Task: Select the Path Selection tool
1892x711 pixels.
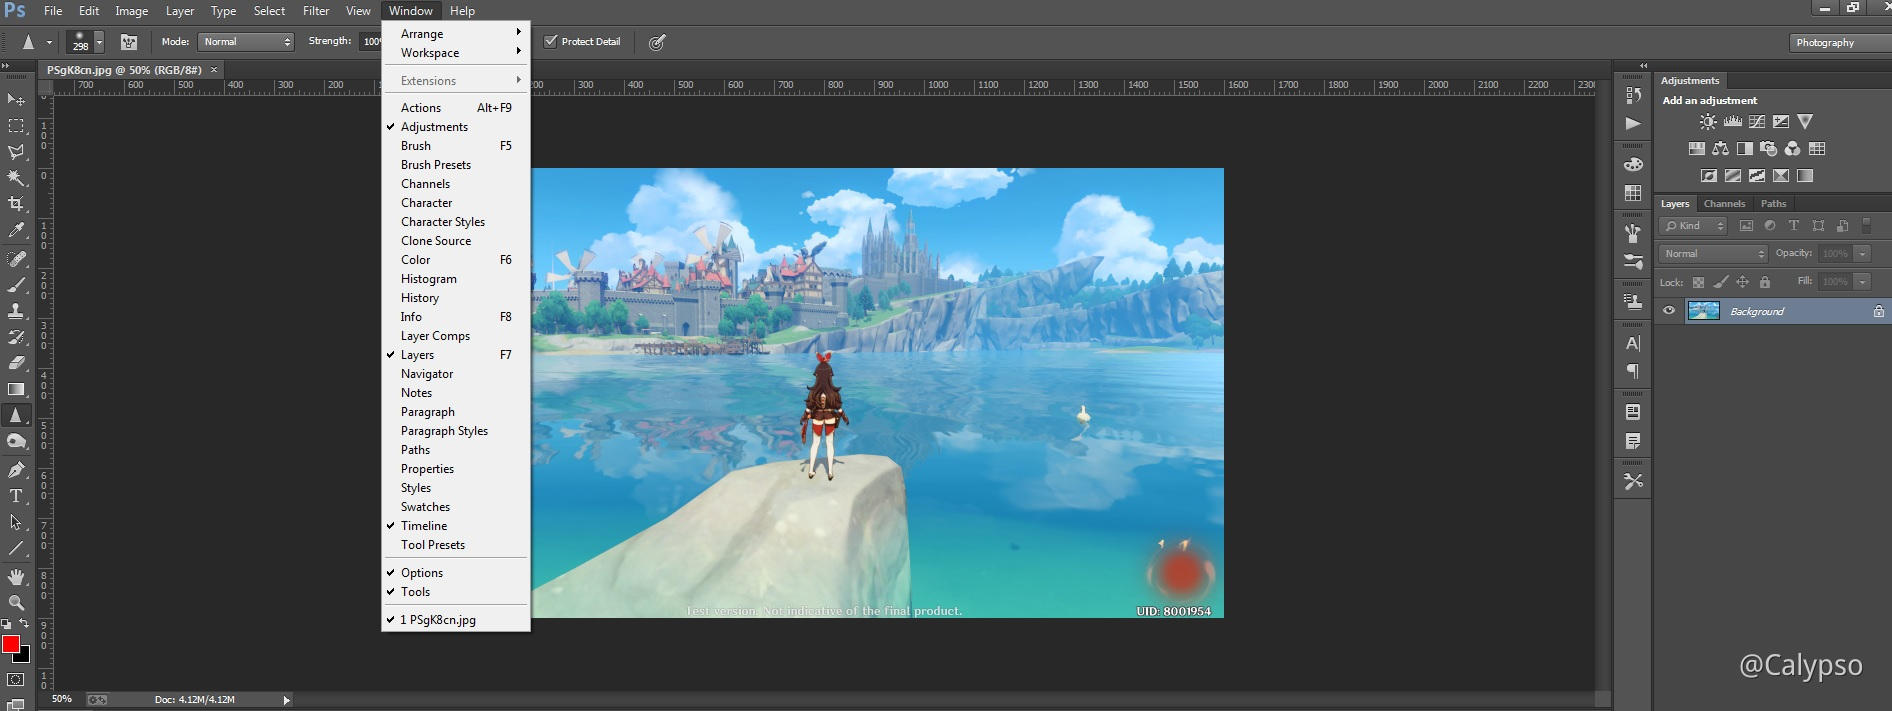Action: (x=16, y=522)
